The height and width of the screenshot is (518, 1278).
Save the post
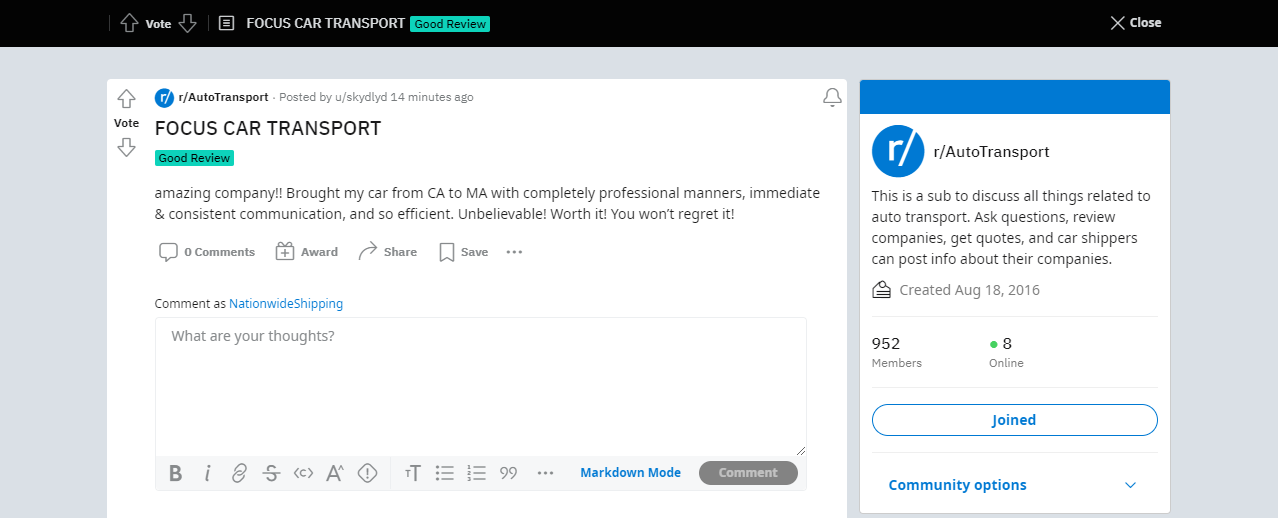[x=463, y=252]
